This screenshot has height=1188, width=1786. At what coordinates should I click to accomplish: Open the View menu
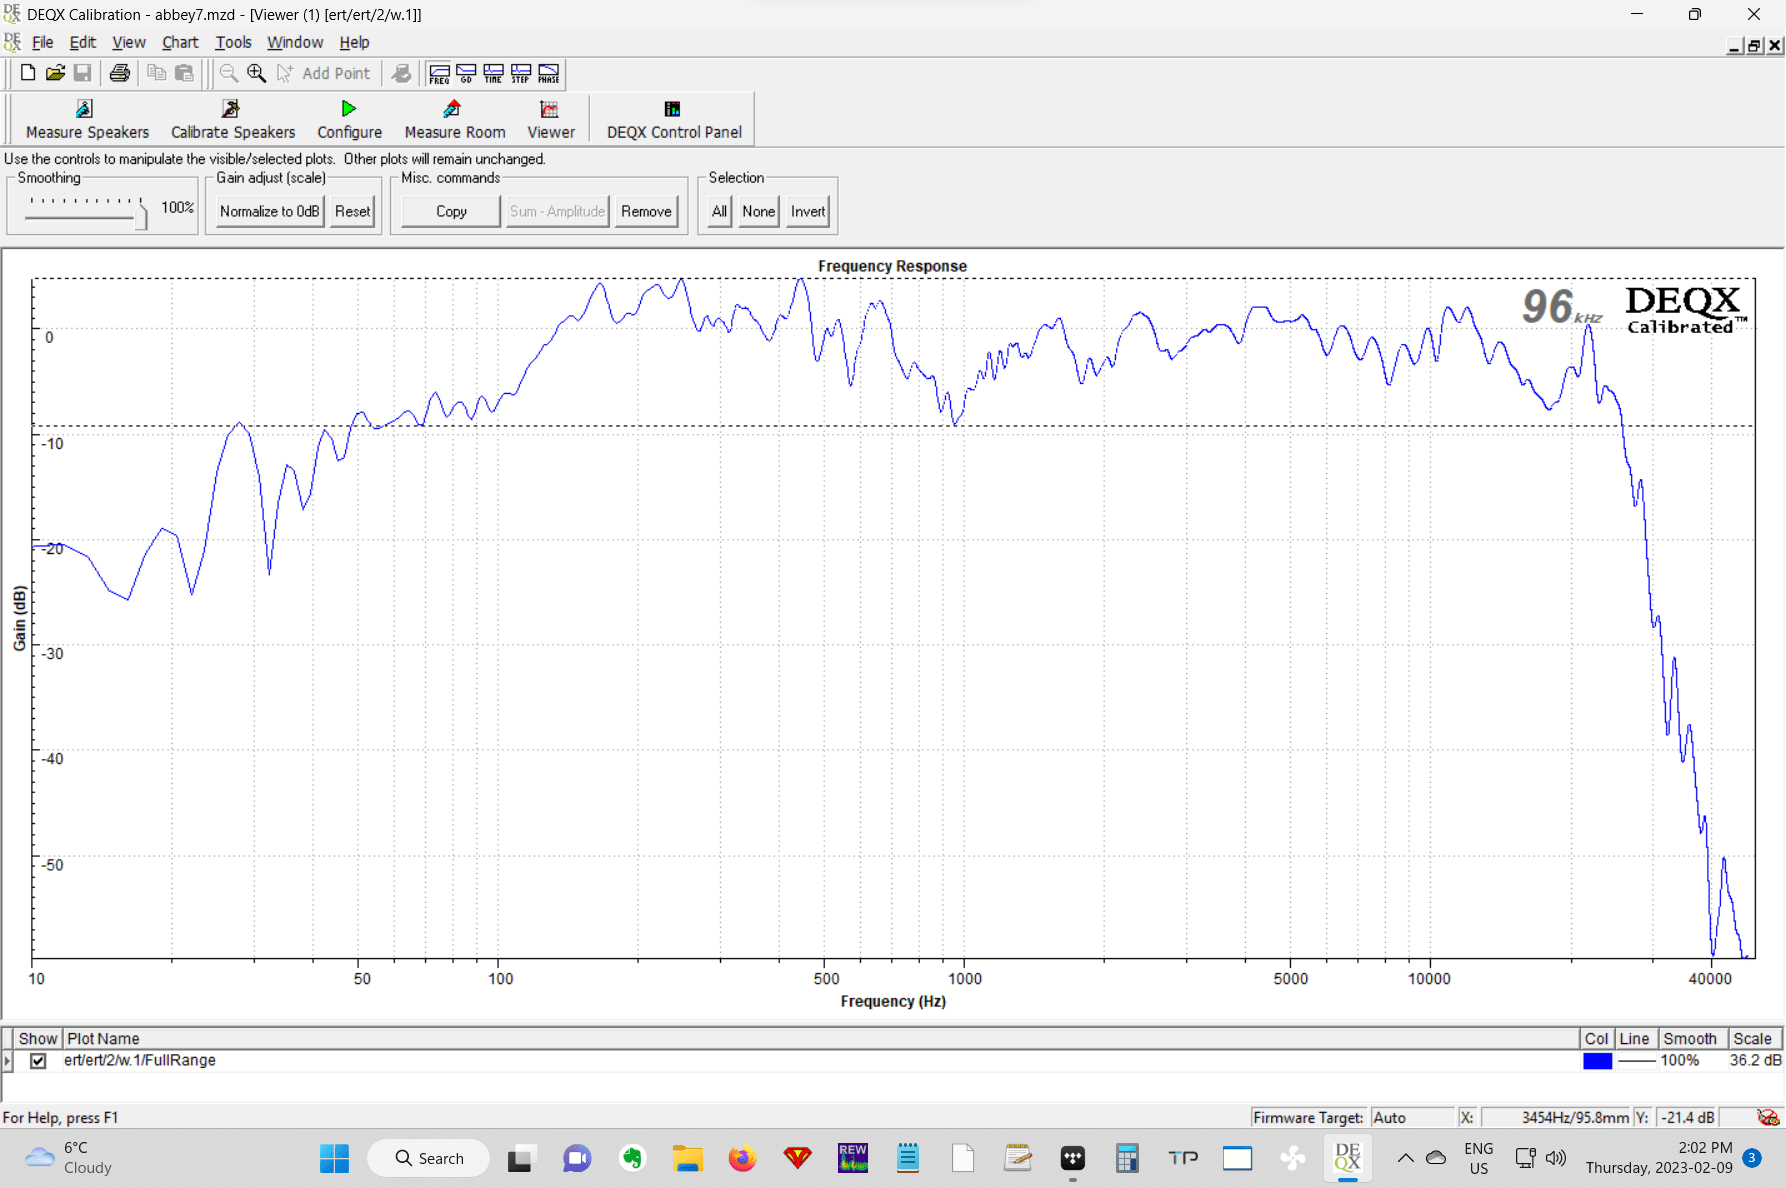129,42
